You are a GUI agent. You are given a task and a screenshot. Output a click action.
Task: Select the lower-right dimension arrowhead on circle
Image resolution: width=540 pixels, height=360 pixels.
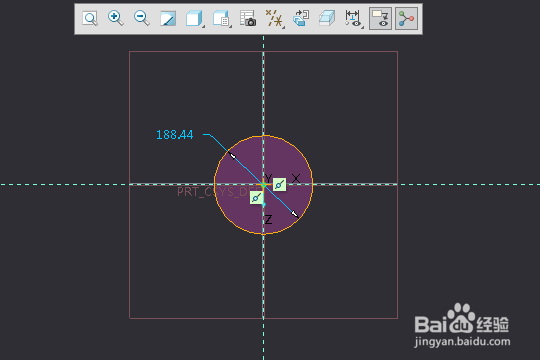[294, 214]
